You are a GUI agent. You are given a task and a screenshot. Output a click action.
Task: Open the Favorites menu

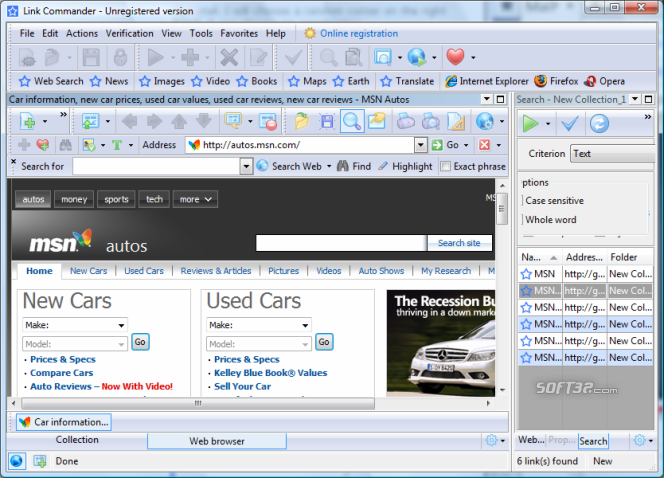tap(239, 33)
